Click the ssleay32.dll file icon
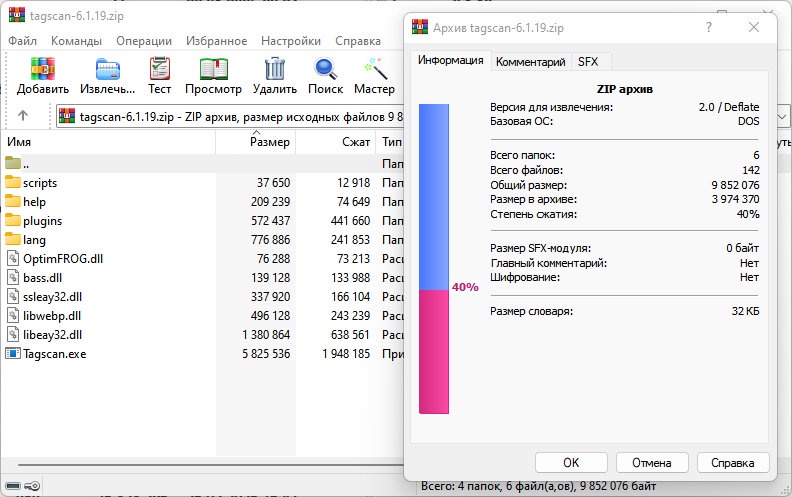The width and height of the screenshot is (792, 497). point(13,296)
